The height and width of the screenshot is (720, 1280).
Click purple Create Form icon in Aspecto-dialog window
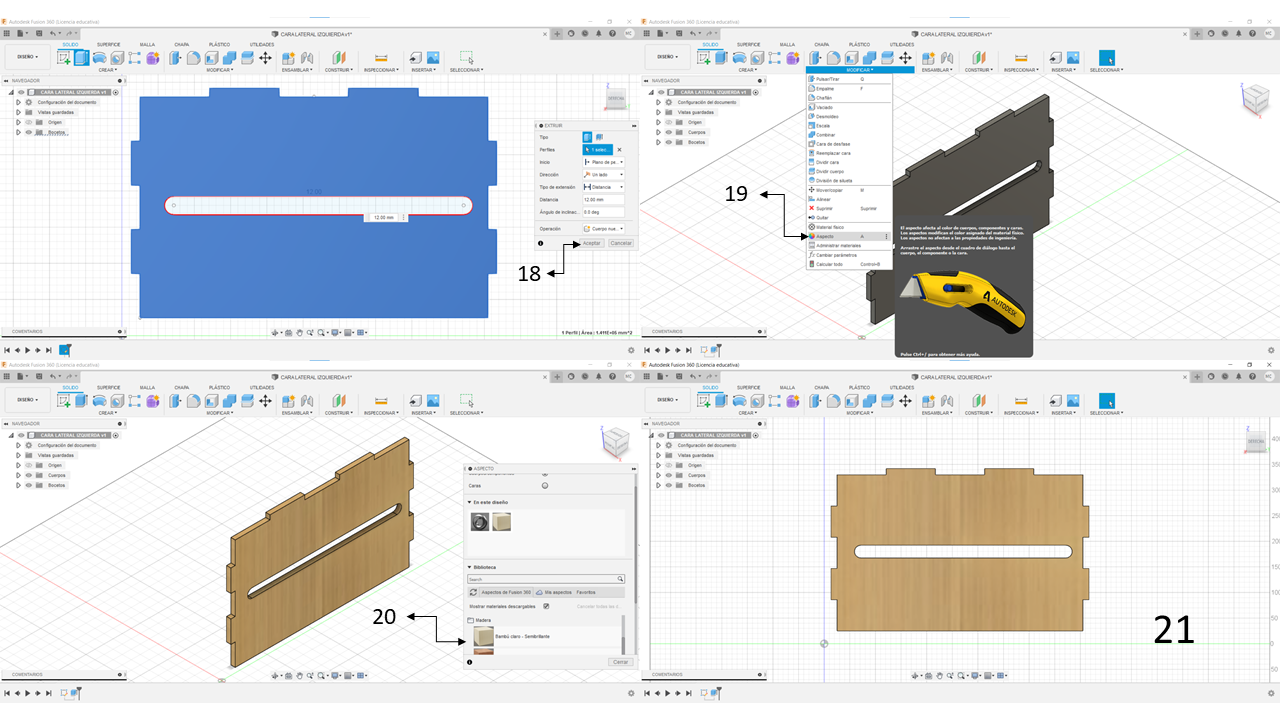pos(153,401)
